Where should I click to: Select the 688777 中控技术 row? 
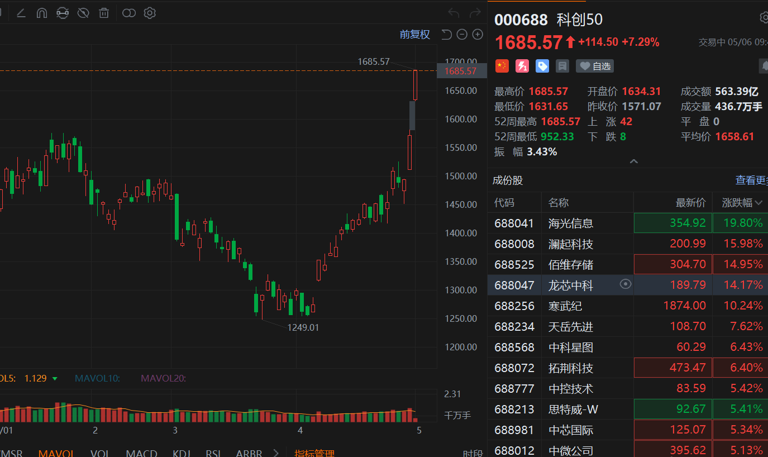[x=628, y=388]
